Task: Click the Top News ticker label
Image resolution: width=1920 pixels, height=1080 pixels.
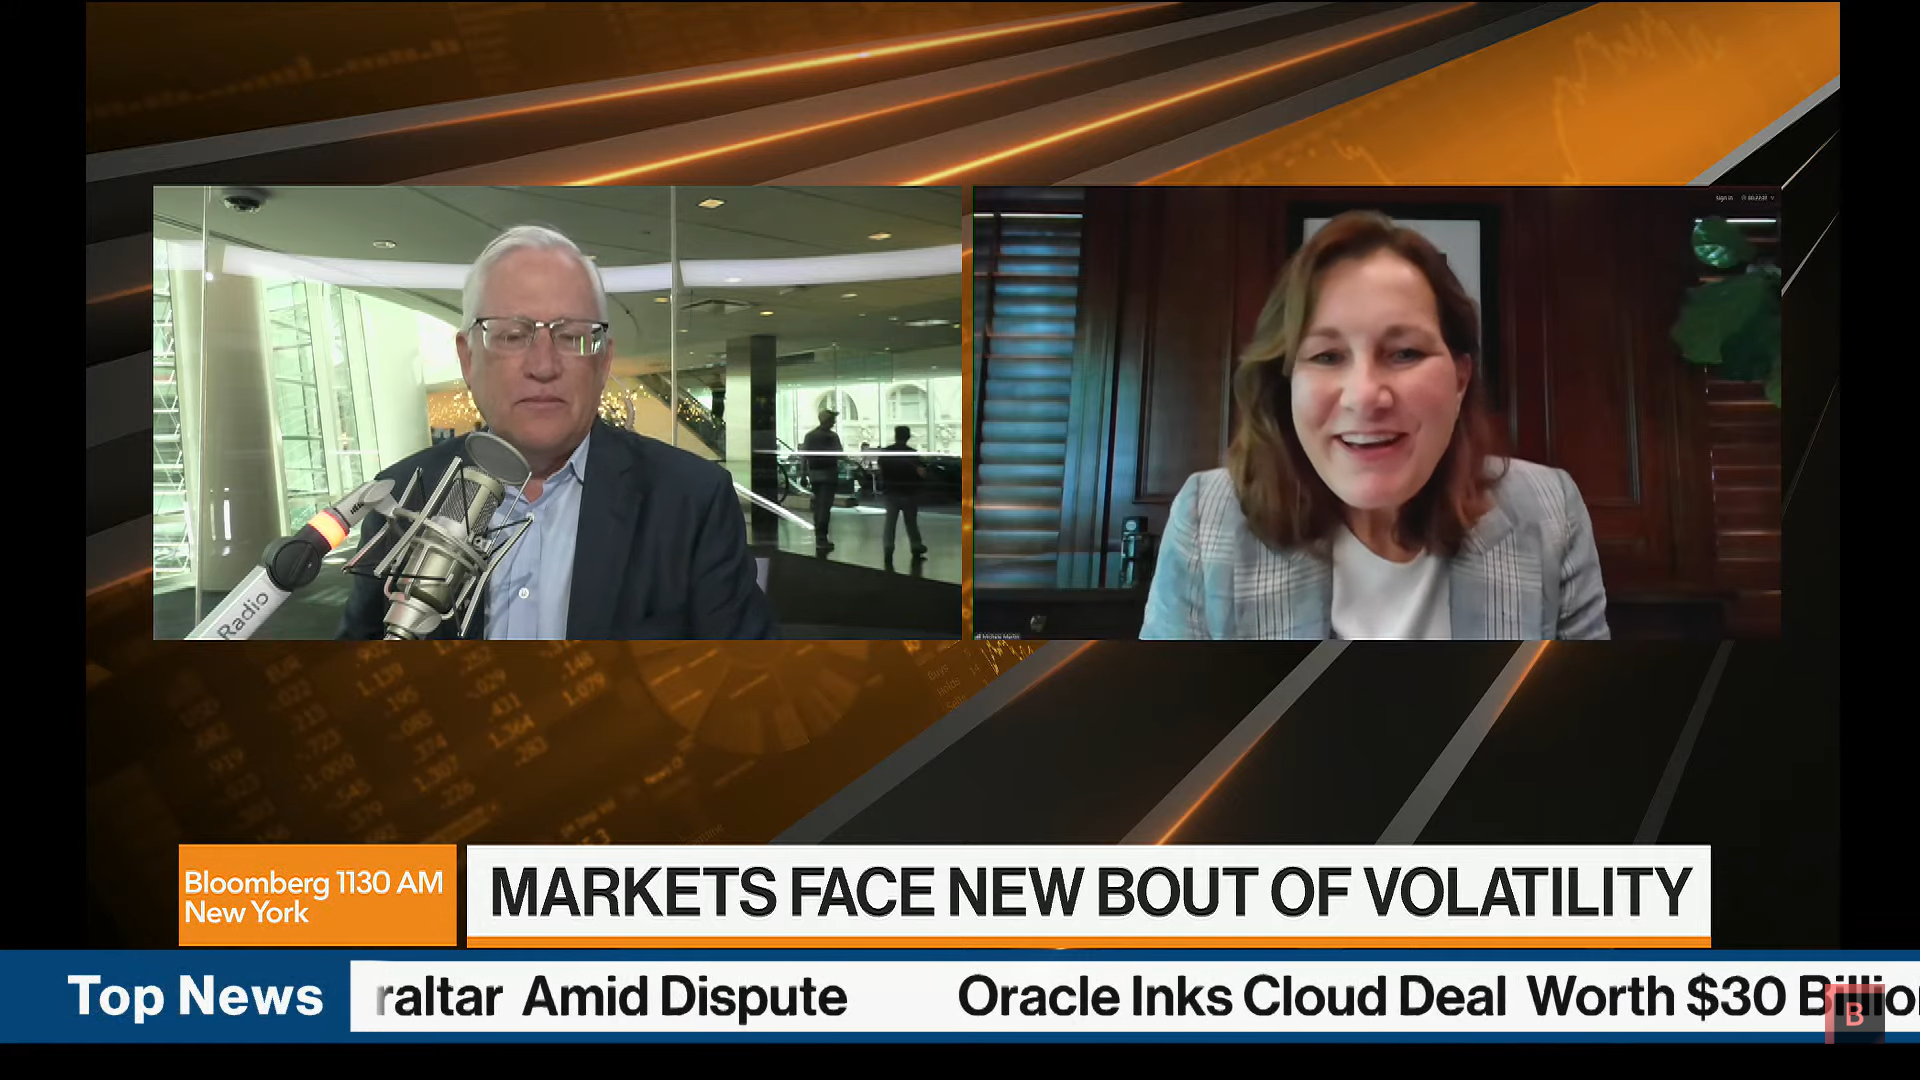Action: [195, 996]
